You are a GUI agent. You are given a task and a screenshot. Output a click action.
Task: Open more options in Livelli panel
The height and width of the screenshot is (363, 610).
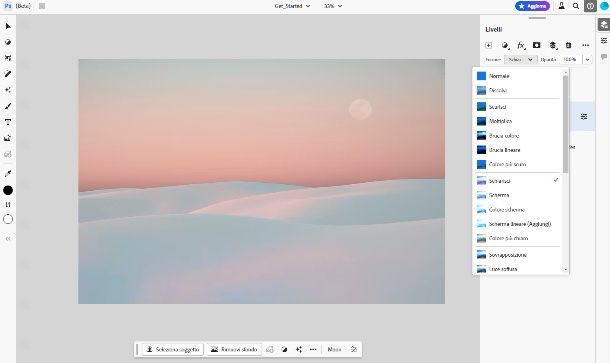tap(585, 46)
